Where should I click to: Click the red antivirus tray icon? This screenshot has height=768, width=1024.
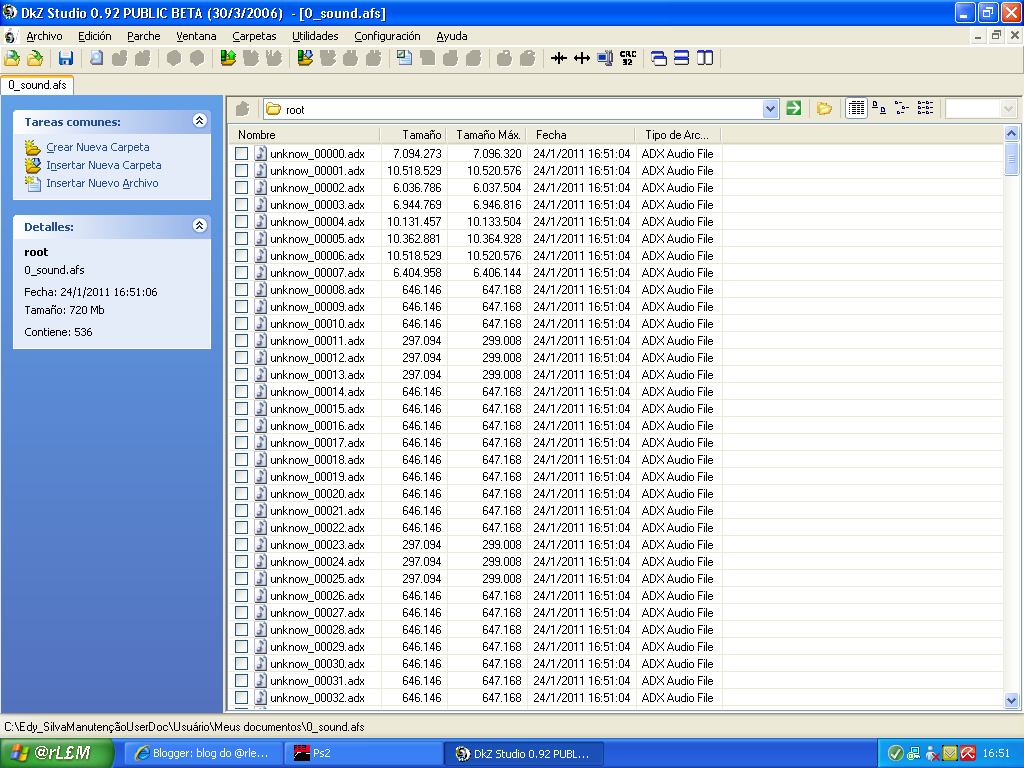point(968,753)
